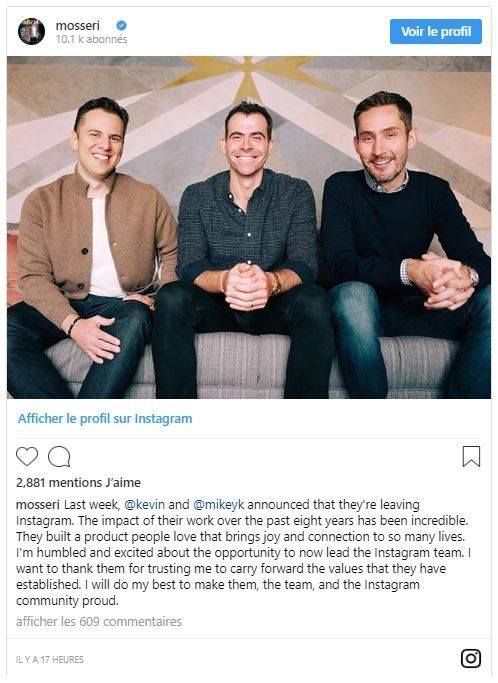Open Afficher le profil sur Instagram link
Image resolution: width=498 pixels, height=683 pixels.
tap(105, 419)
